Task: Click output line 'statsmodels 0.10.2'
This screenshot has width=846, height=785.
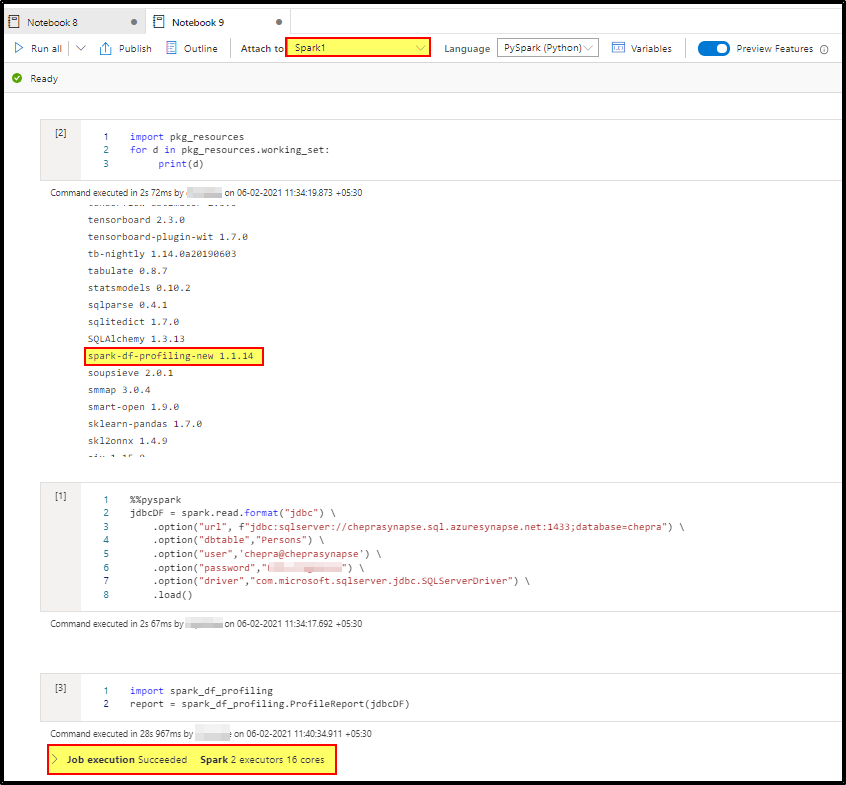Action: (139, 288)
